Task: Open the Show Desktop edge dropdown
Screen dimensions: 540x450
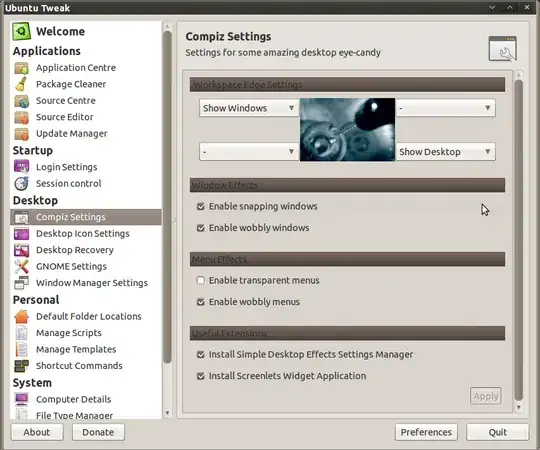Action: 446,152
